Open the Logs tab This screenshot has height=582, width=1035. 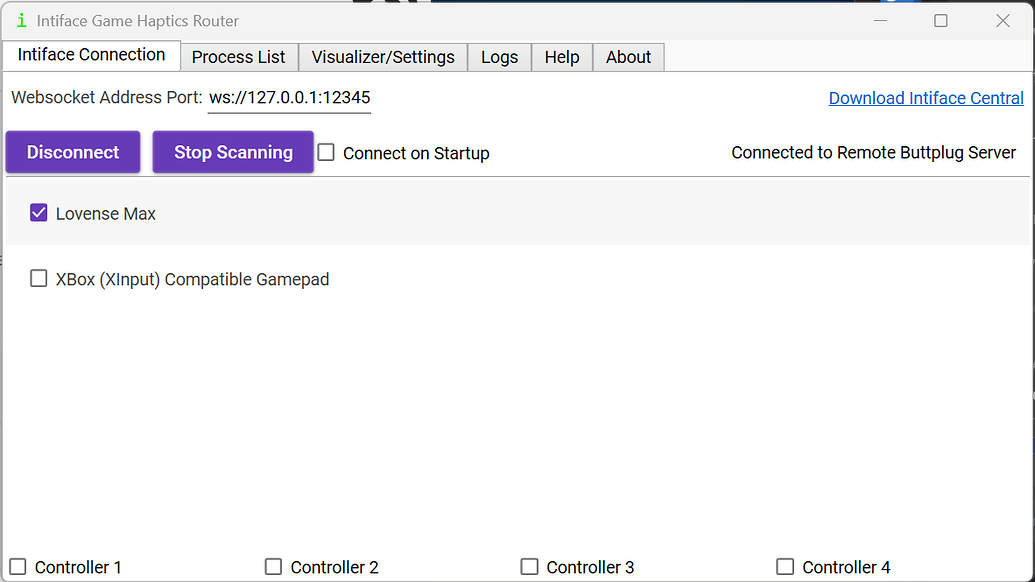pyautogui.click(x=499, y=57)
